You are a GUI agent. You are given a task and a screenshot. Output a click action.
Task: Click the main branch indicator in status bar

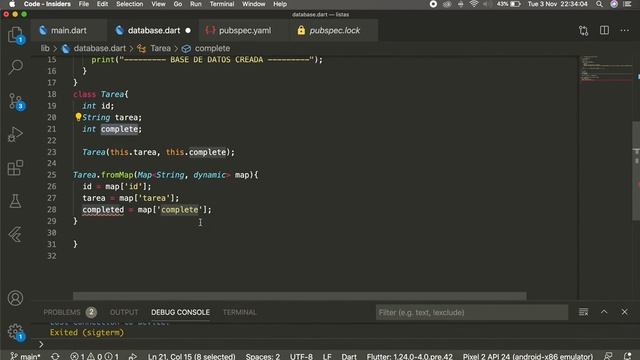coord(25,356)
